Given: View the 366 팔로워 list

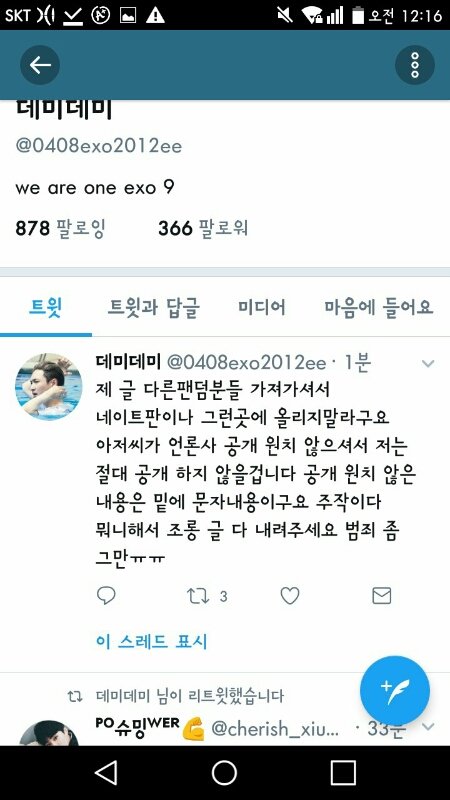Looking at the screenshot, I should tap(203, 228).
